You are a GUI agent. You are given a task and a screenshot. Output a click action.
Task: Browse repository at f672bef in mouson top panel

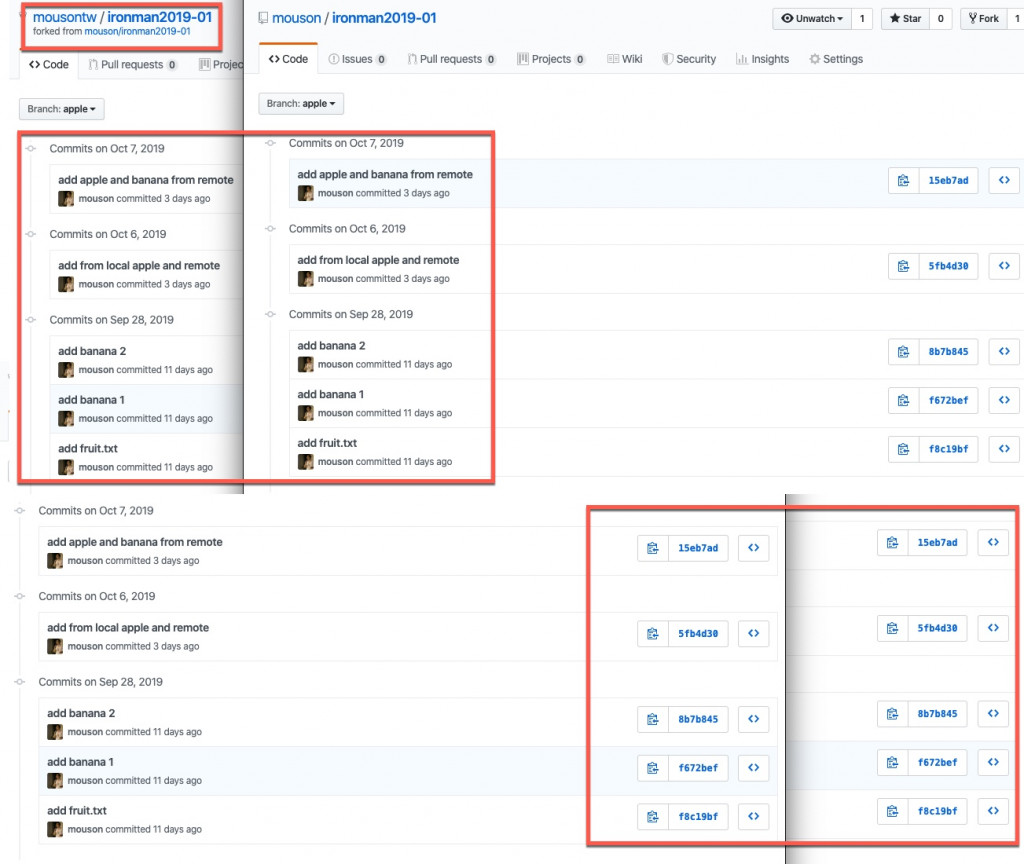click(1004, 400)
